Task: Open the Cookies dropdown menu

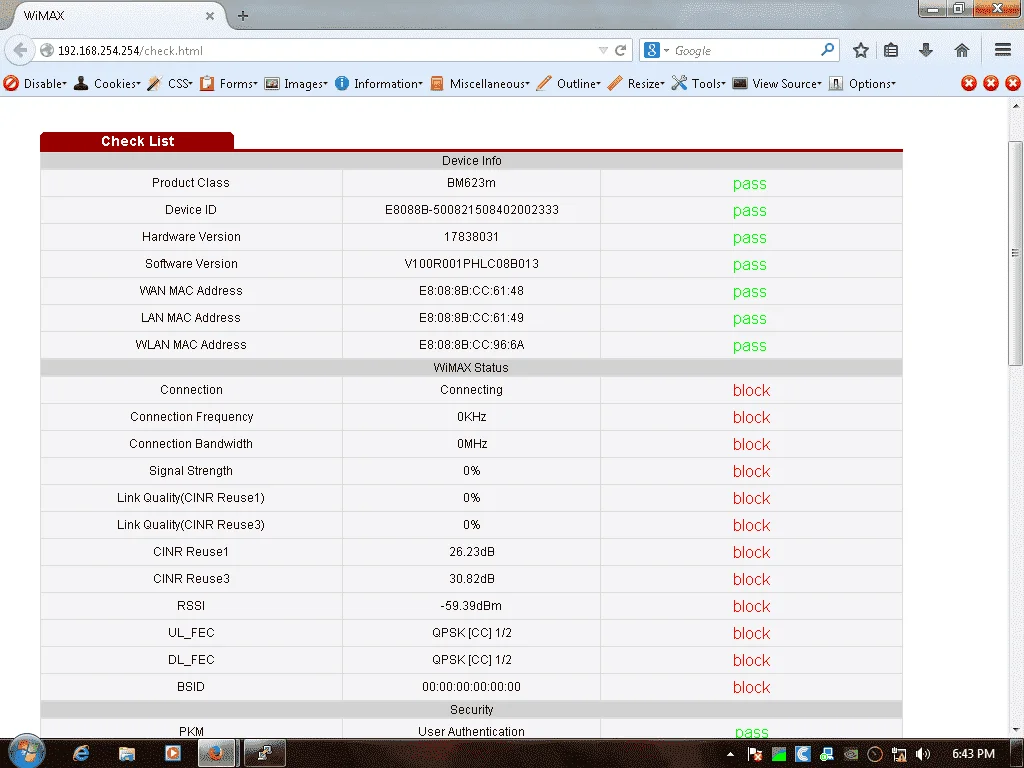Action: (108, 84)
